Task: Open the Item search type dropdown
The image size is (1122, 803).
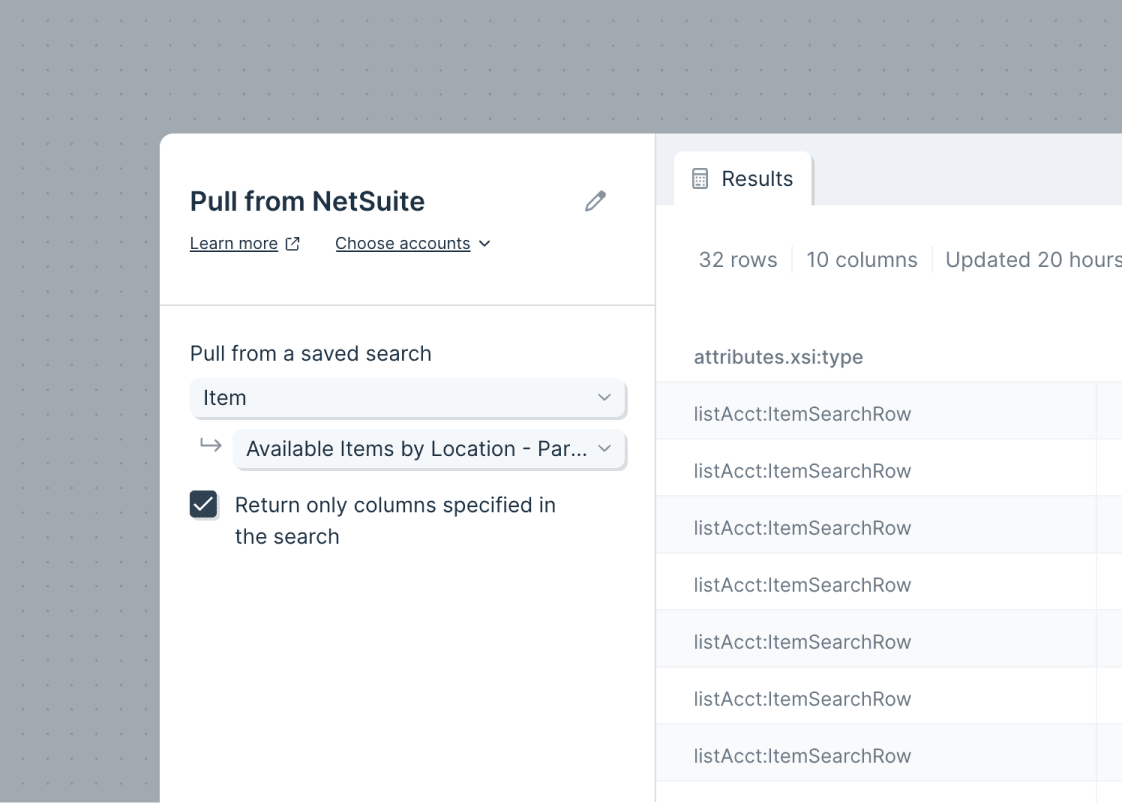Action: [x=408, y=398]
